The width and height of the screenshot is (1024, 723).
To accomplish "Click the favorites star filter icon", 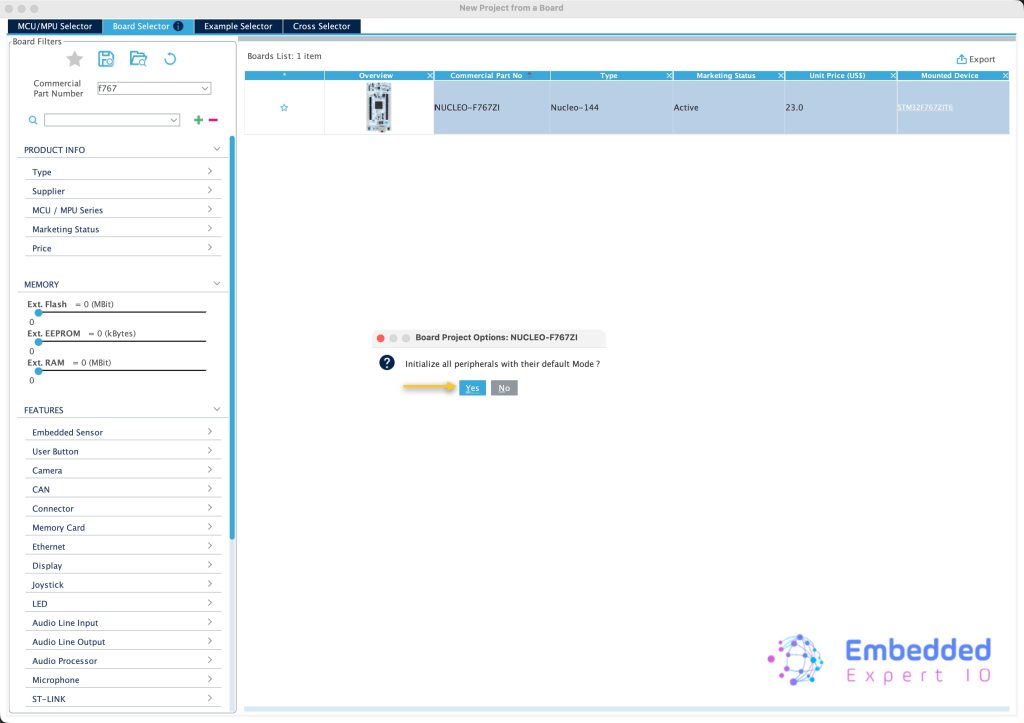I will [75, 59].
